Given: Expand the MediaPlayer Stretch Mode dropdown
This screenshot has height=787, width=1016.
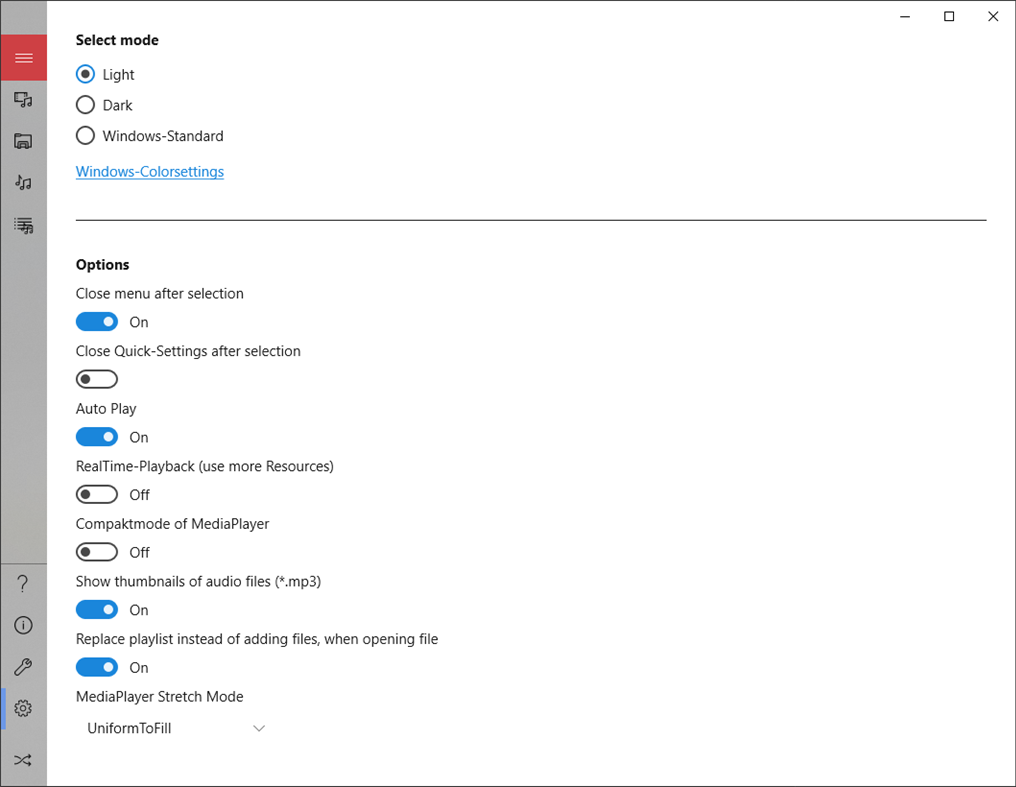Looking at the screenshot, I should click(x=176, y=728).
